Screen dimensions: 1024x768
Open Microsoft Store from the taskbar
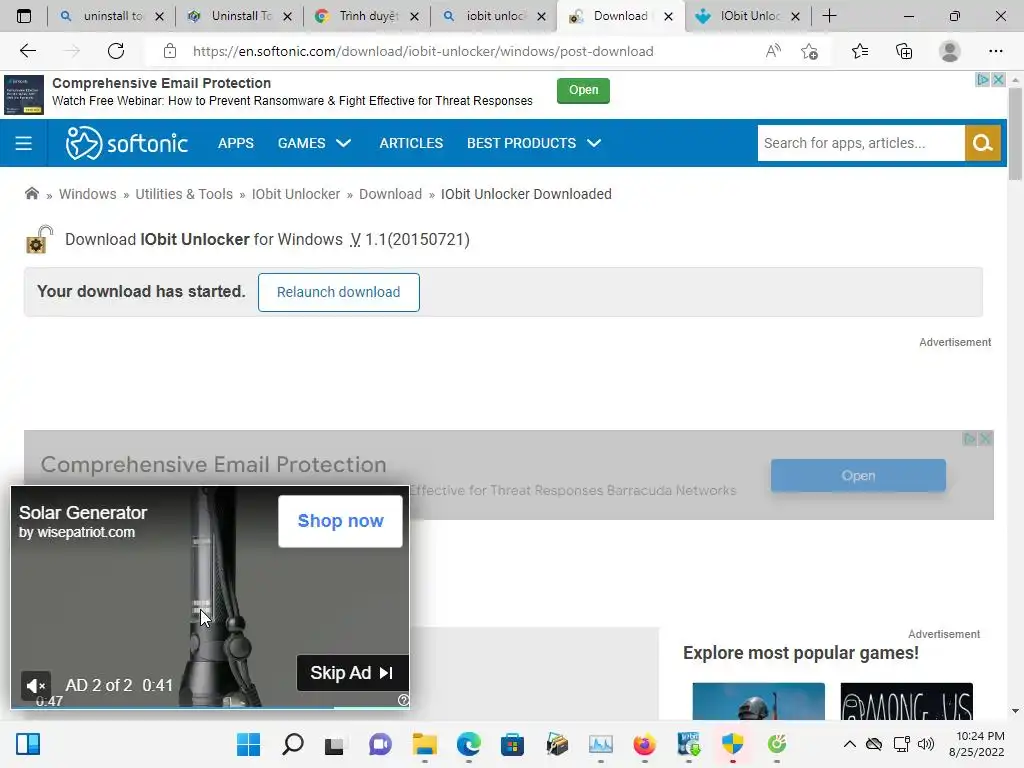(513, 744)
